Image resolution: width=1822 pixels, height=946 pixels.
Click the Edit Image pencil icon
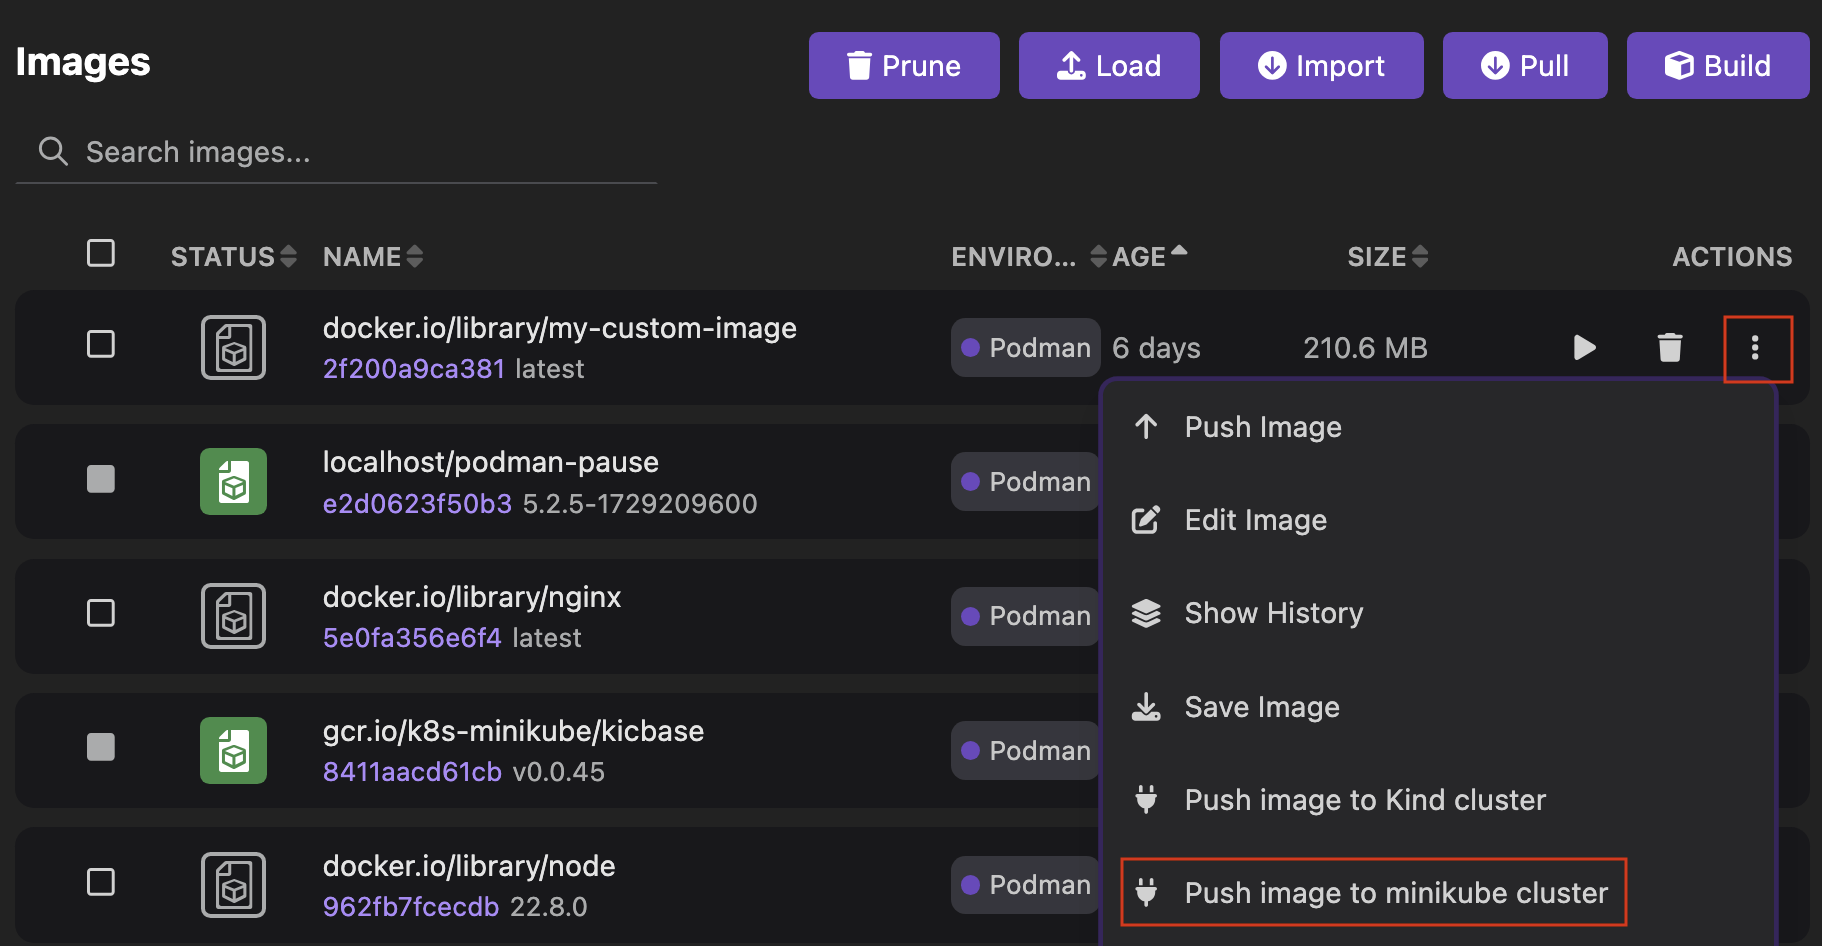(x=1146, y=519)
